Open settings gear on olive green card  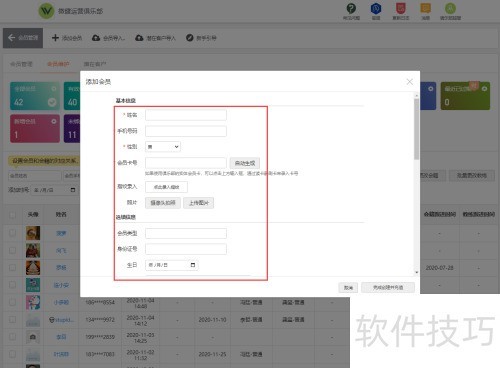[x=484, y=89]
